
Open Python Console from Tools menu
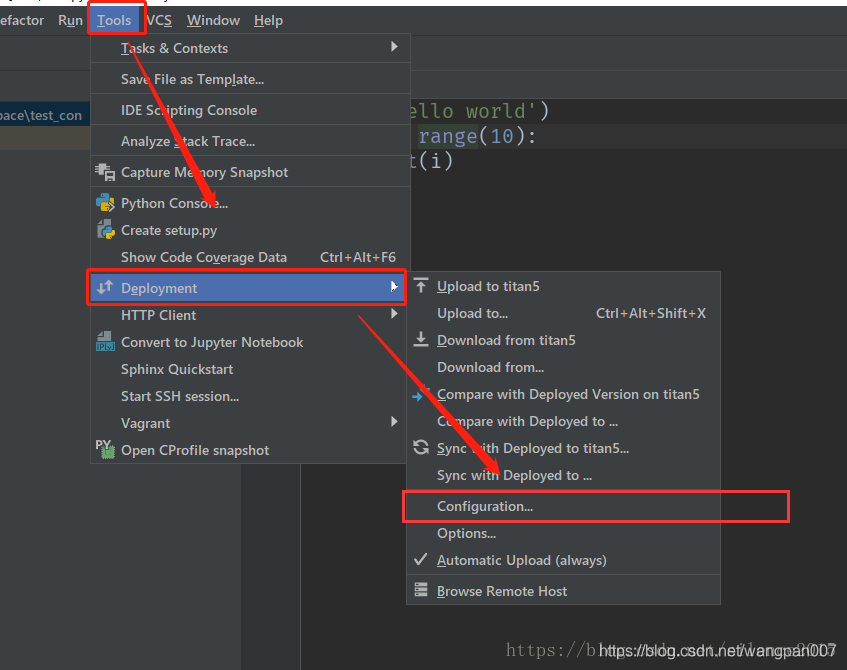tap(250, 203)
